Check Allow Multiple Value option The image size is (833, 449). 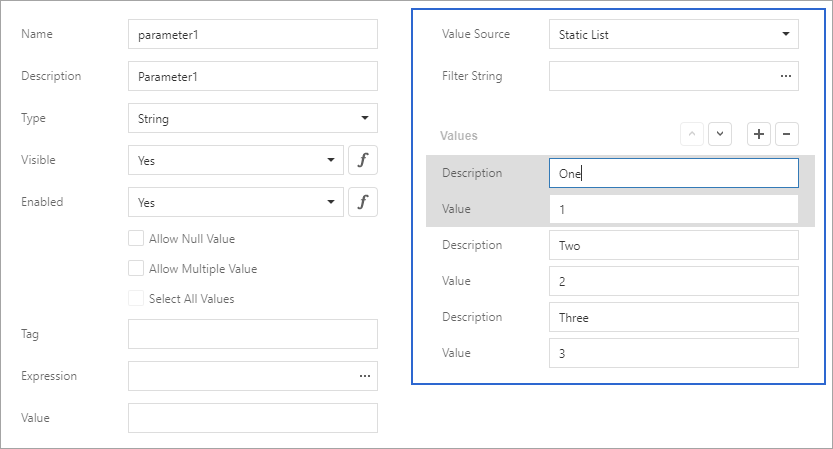pos(136,269)
